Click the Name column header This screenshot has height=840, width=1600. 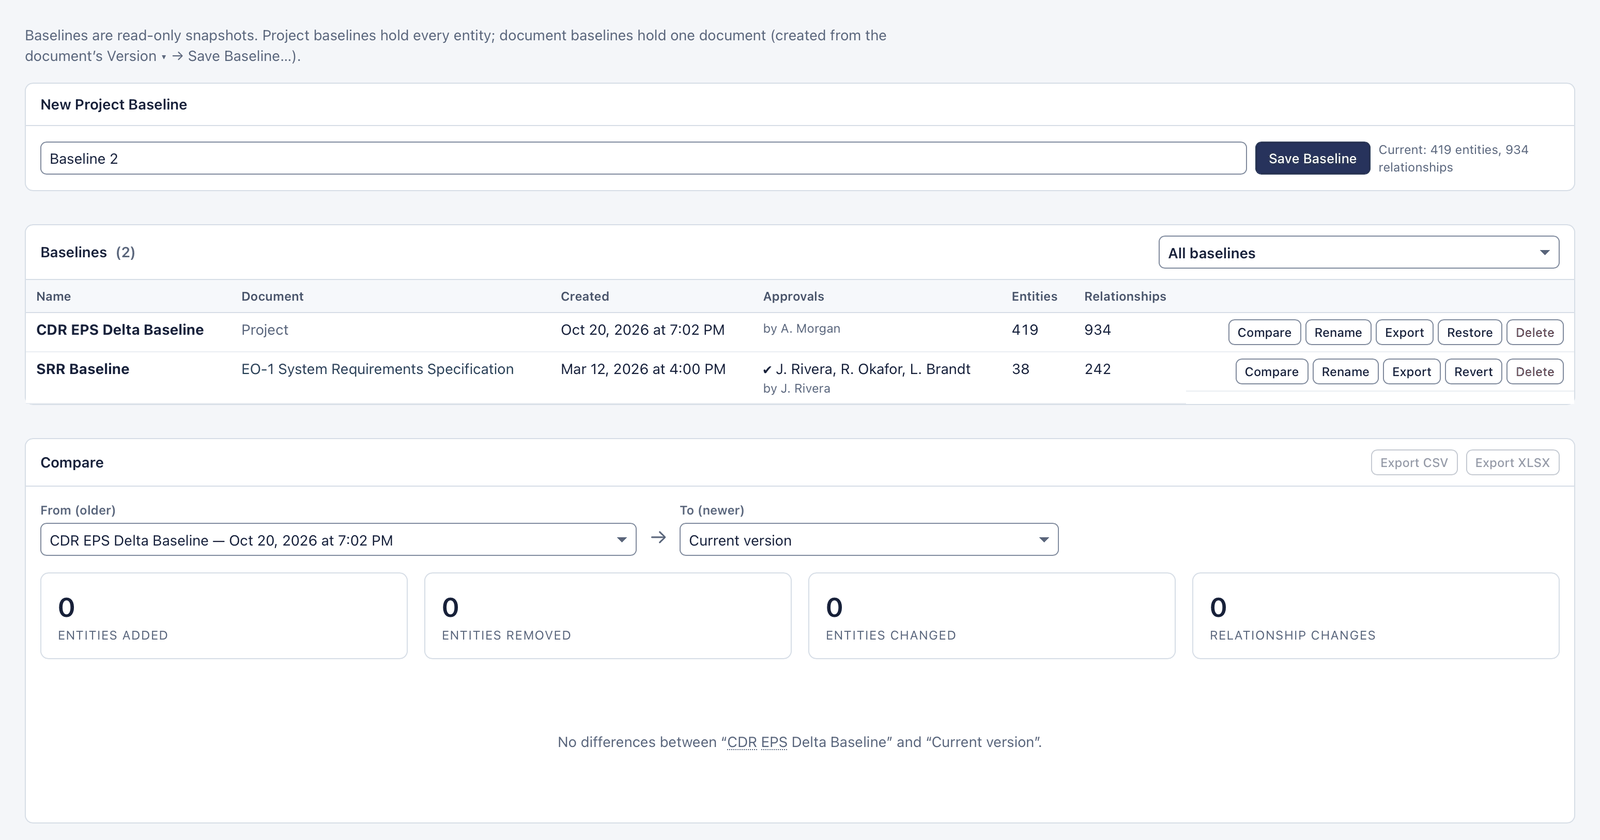click(53, 296)
